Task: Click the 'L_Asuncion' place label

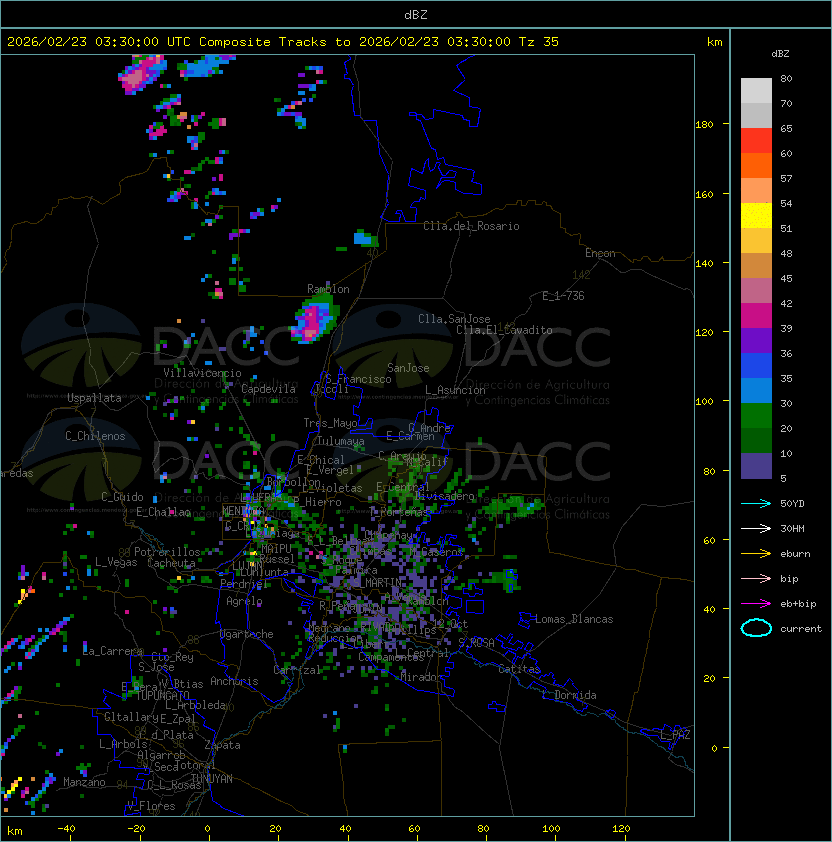Action: [x=455, y=390]
